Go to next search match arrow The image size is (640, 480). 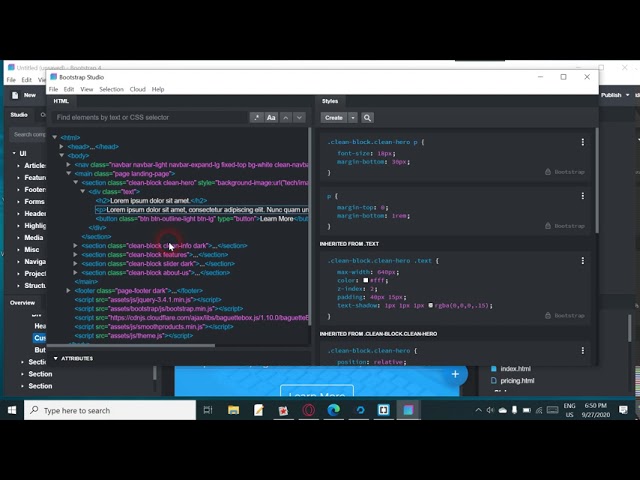point(299,118)
